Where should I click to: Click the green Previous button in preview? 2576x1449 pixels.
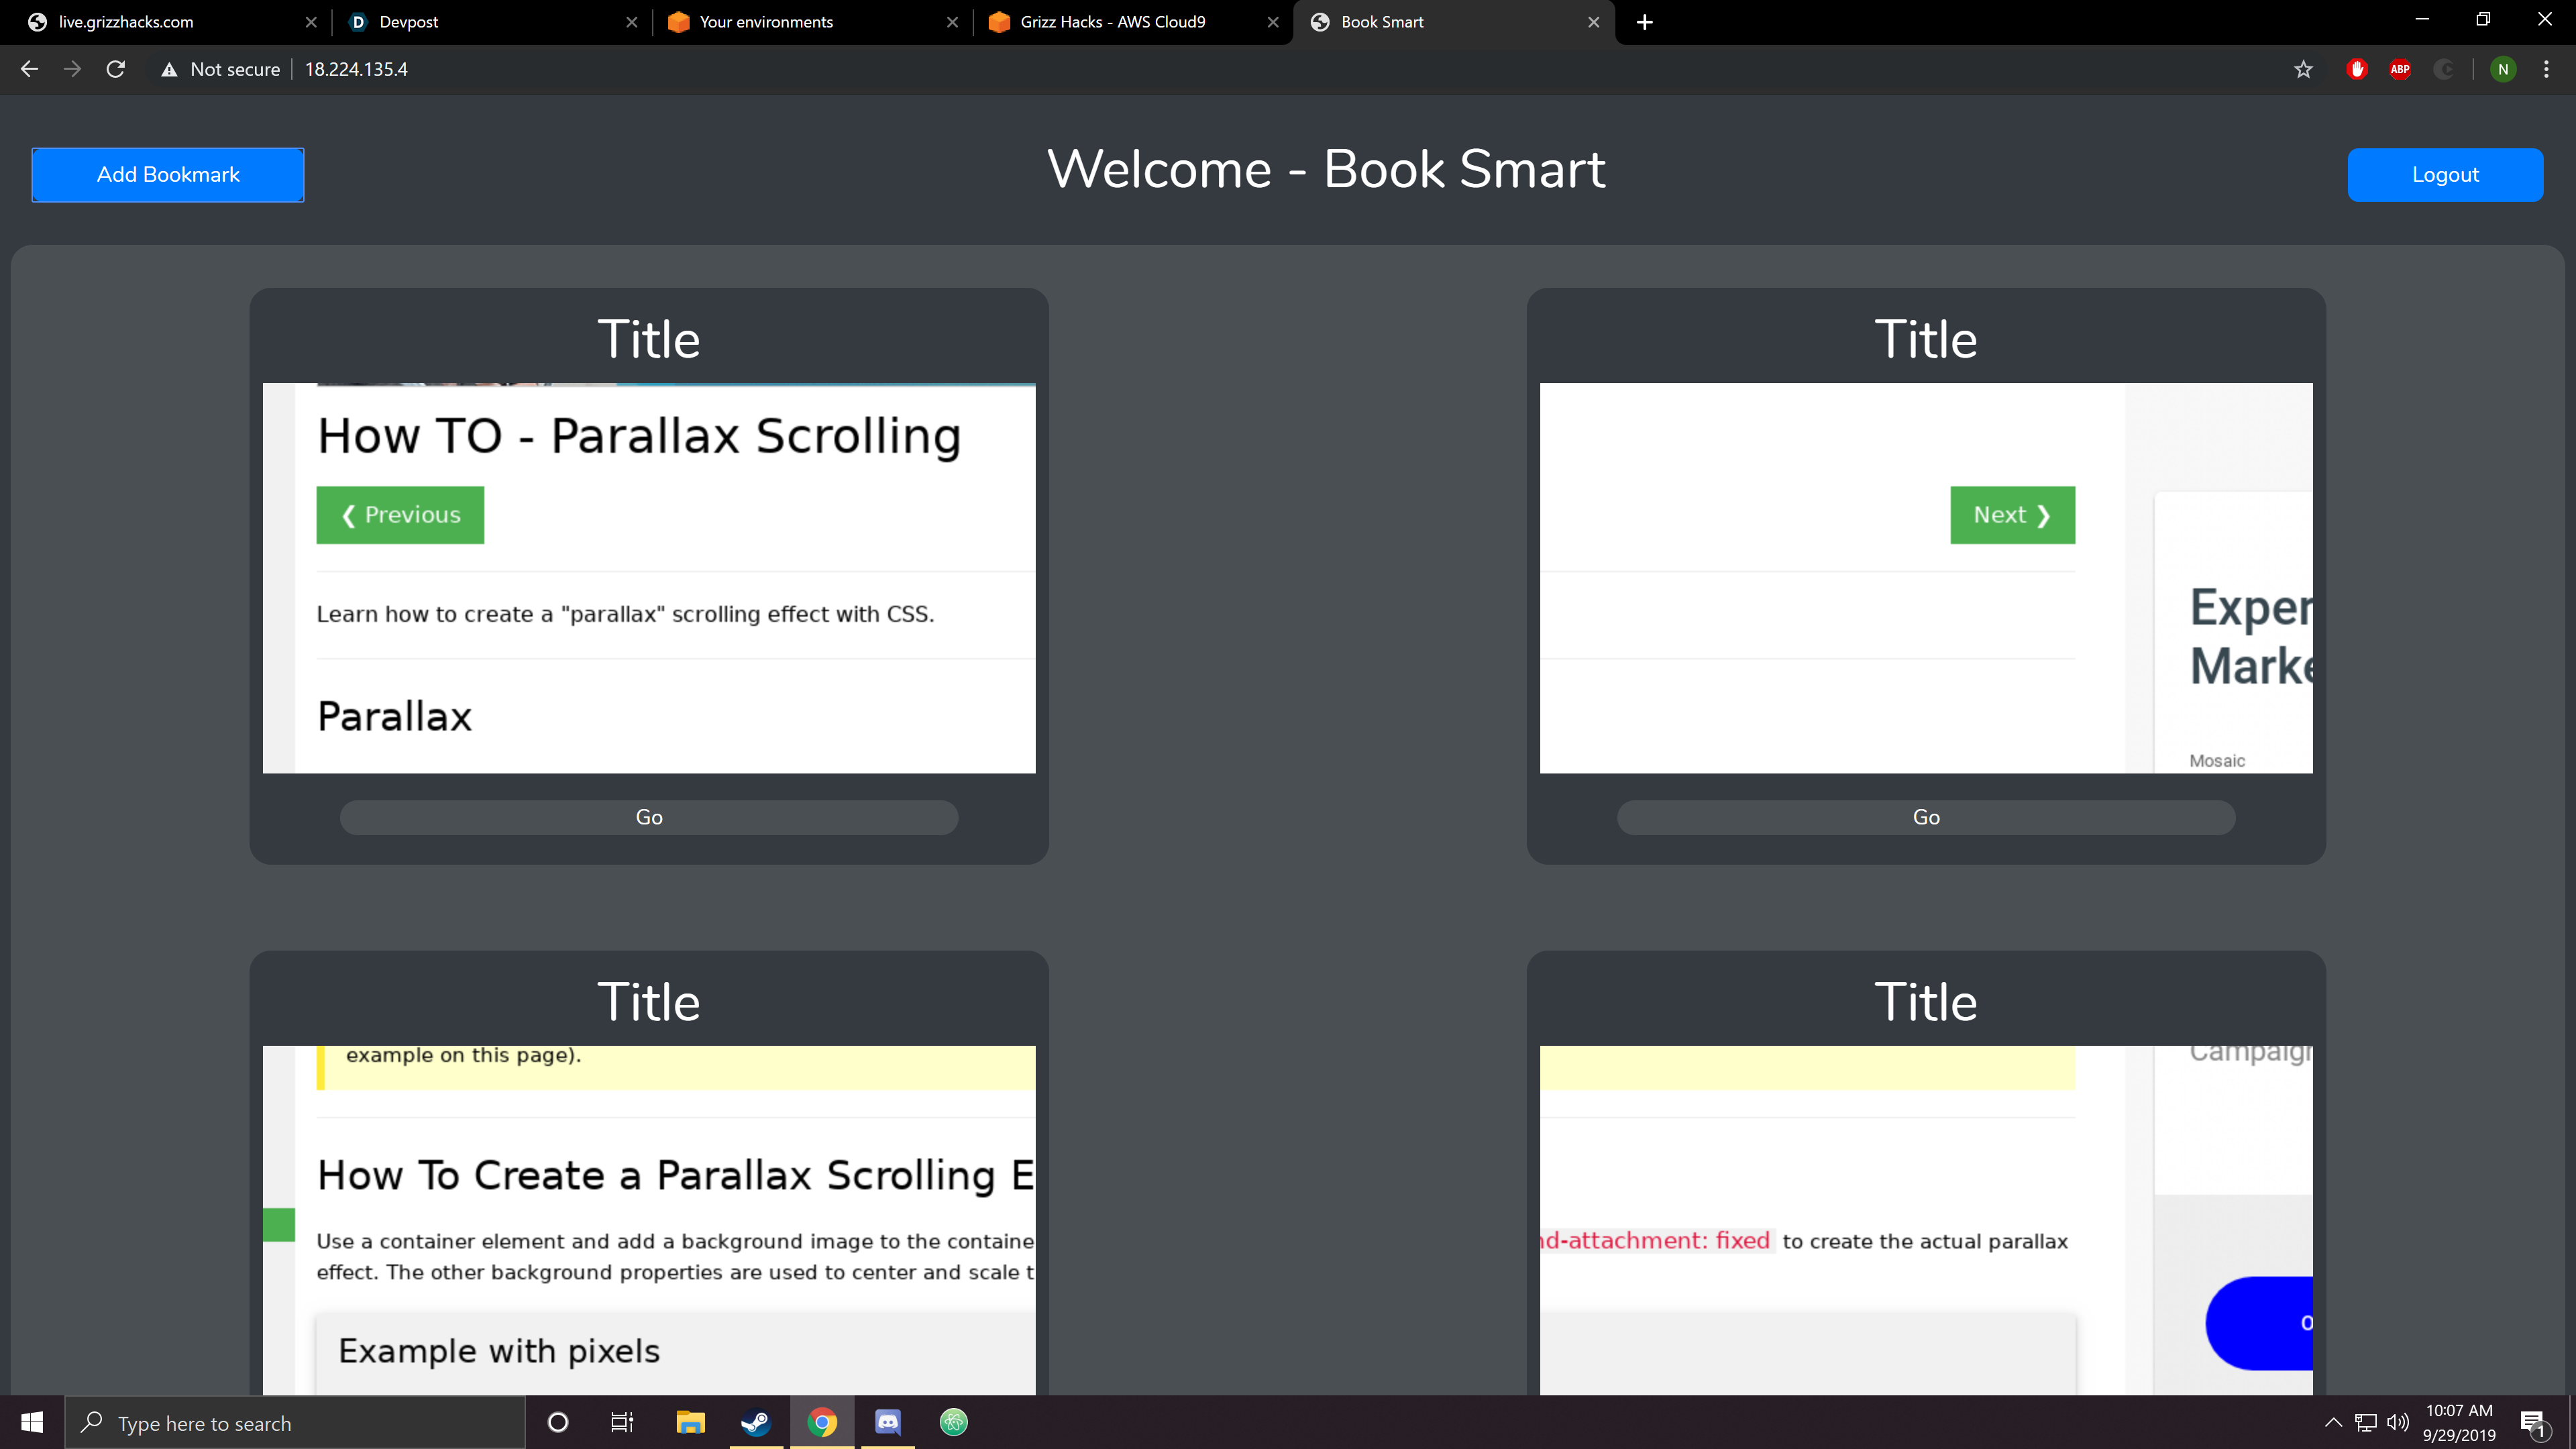pyautogui.click(x=400, y=515)
